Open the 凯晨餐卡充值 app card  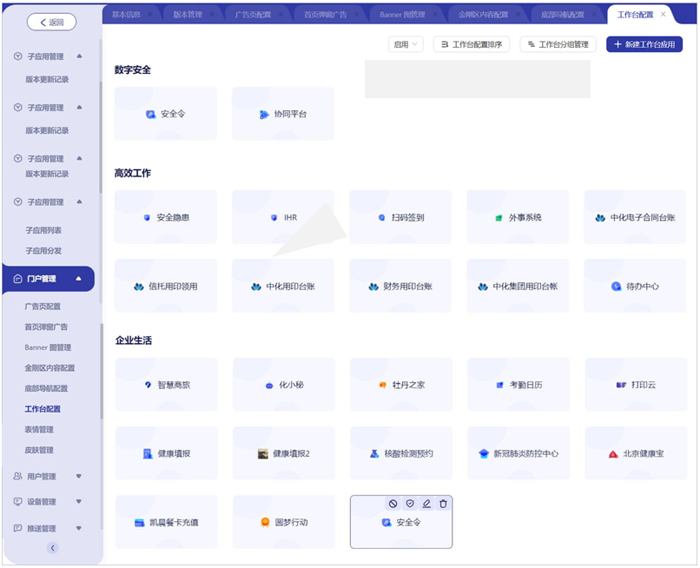pos(166,522)
